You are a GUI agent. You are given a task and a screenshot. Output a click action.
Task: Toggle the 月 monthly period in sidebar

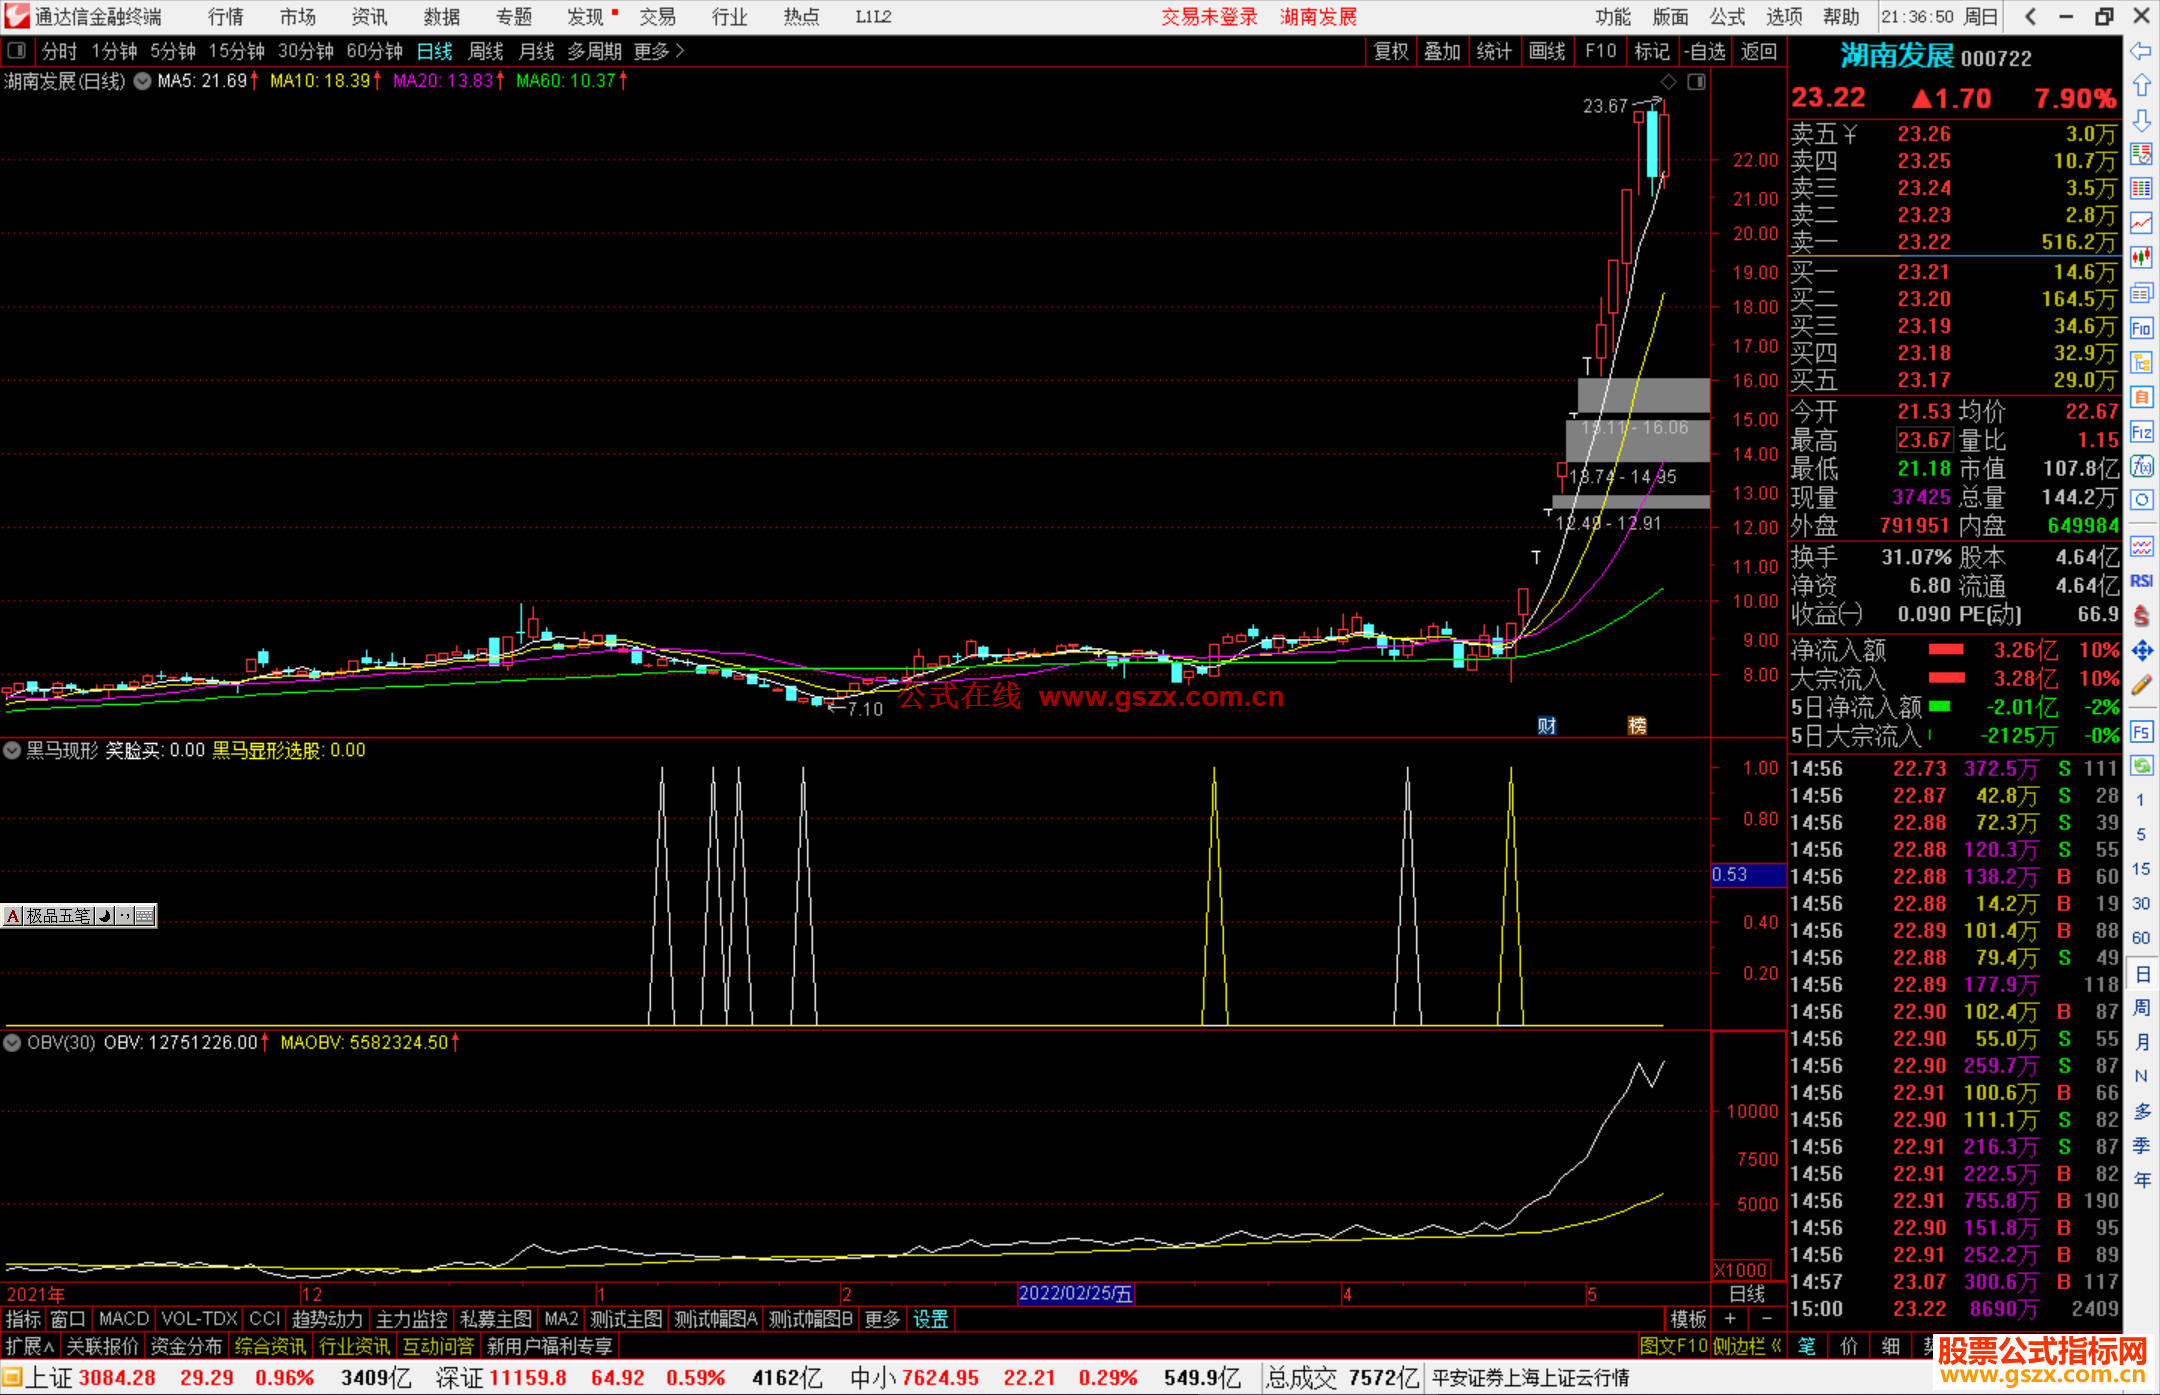click(x=2141, y=1042)
